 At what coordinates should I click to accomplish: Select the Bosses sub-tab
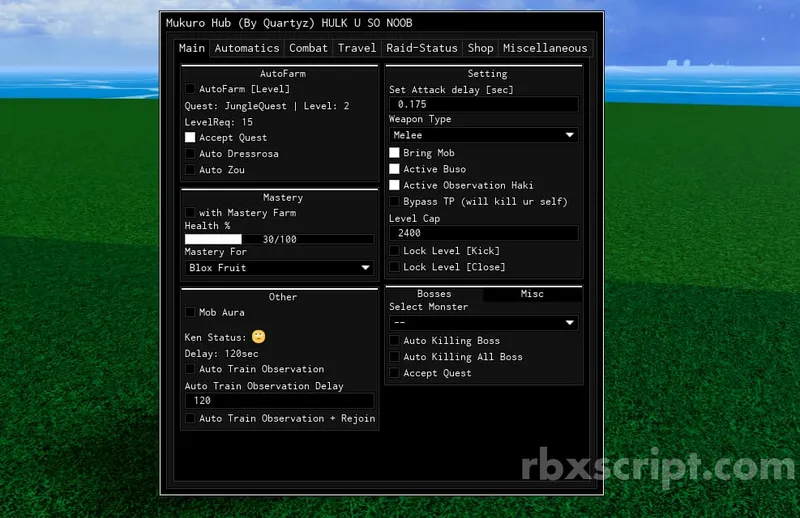click(x=434, y=294)
